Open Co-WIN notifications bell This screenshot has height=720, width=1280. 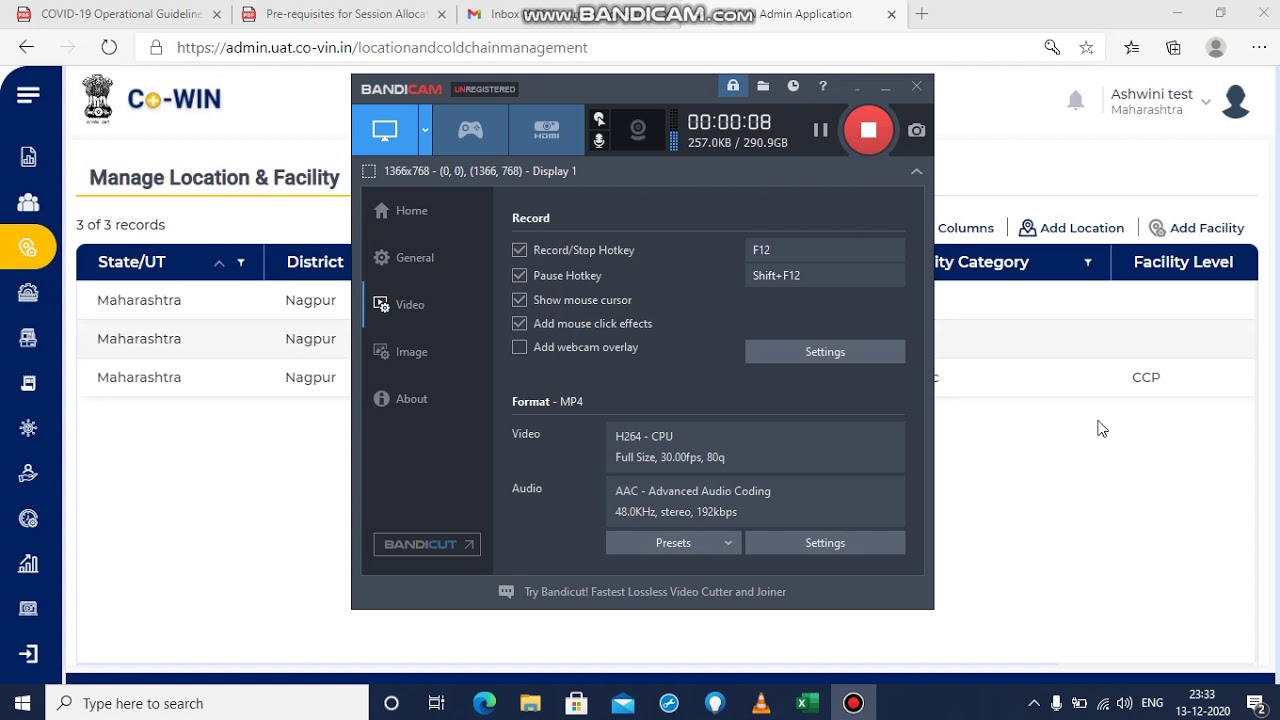[x=1075, y=100]
